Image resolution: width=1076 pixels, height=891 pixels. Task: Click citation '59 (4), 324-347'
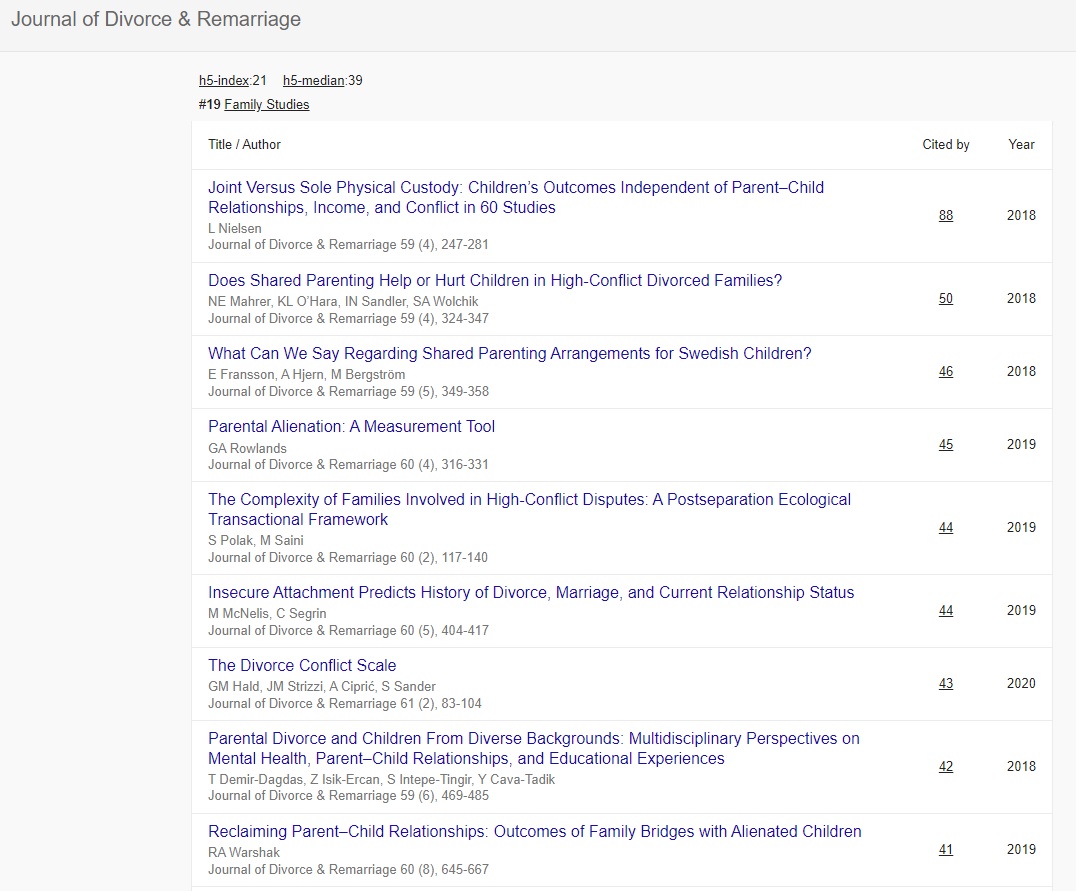[x=444, y=319]
